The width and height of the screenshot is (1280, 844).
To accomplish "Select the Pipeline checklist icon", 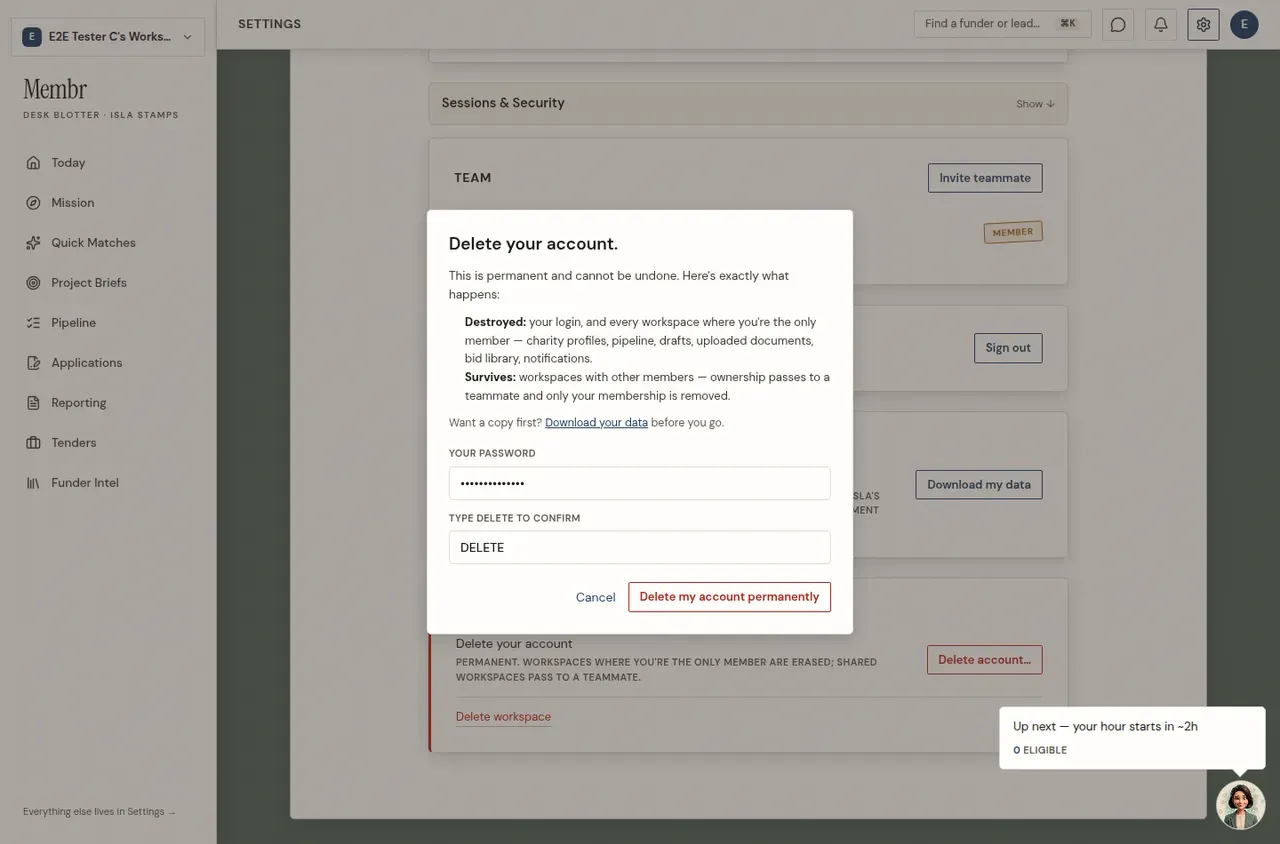I will [x=33, y=323].
